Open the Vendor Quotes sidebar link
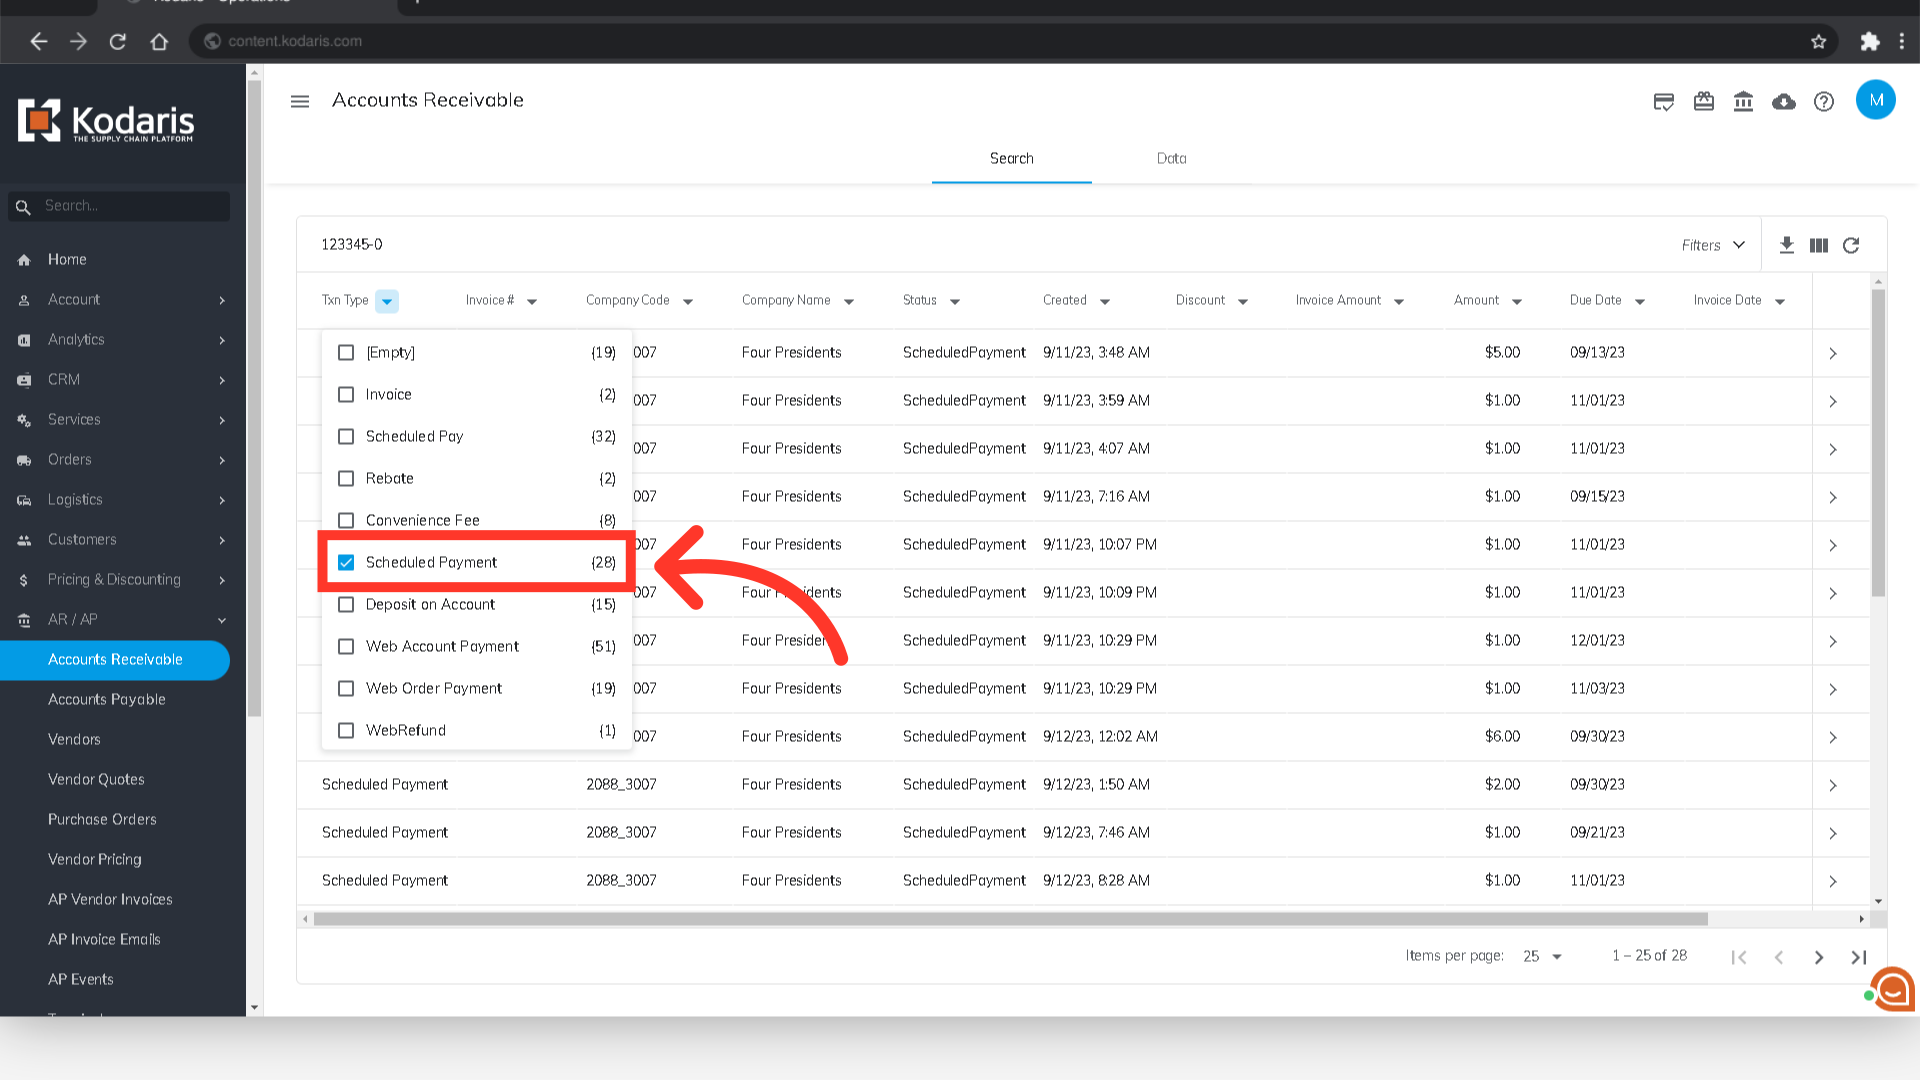This screenshot has height=1080, width=1920. coord(96,779)
